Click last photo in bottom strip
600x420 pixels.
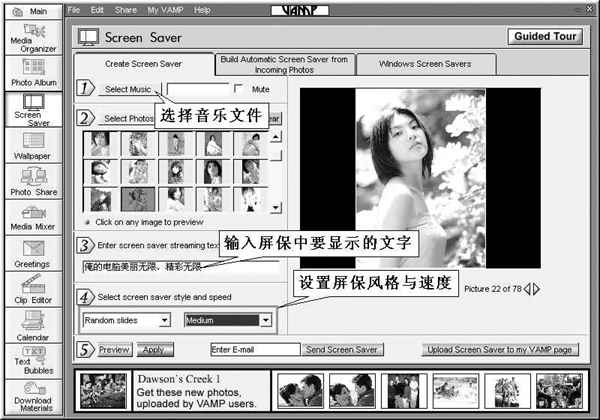(559, 391)
